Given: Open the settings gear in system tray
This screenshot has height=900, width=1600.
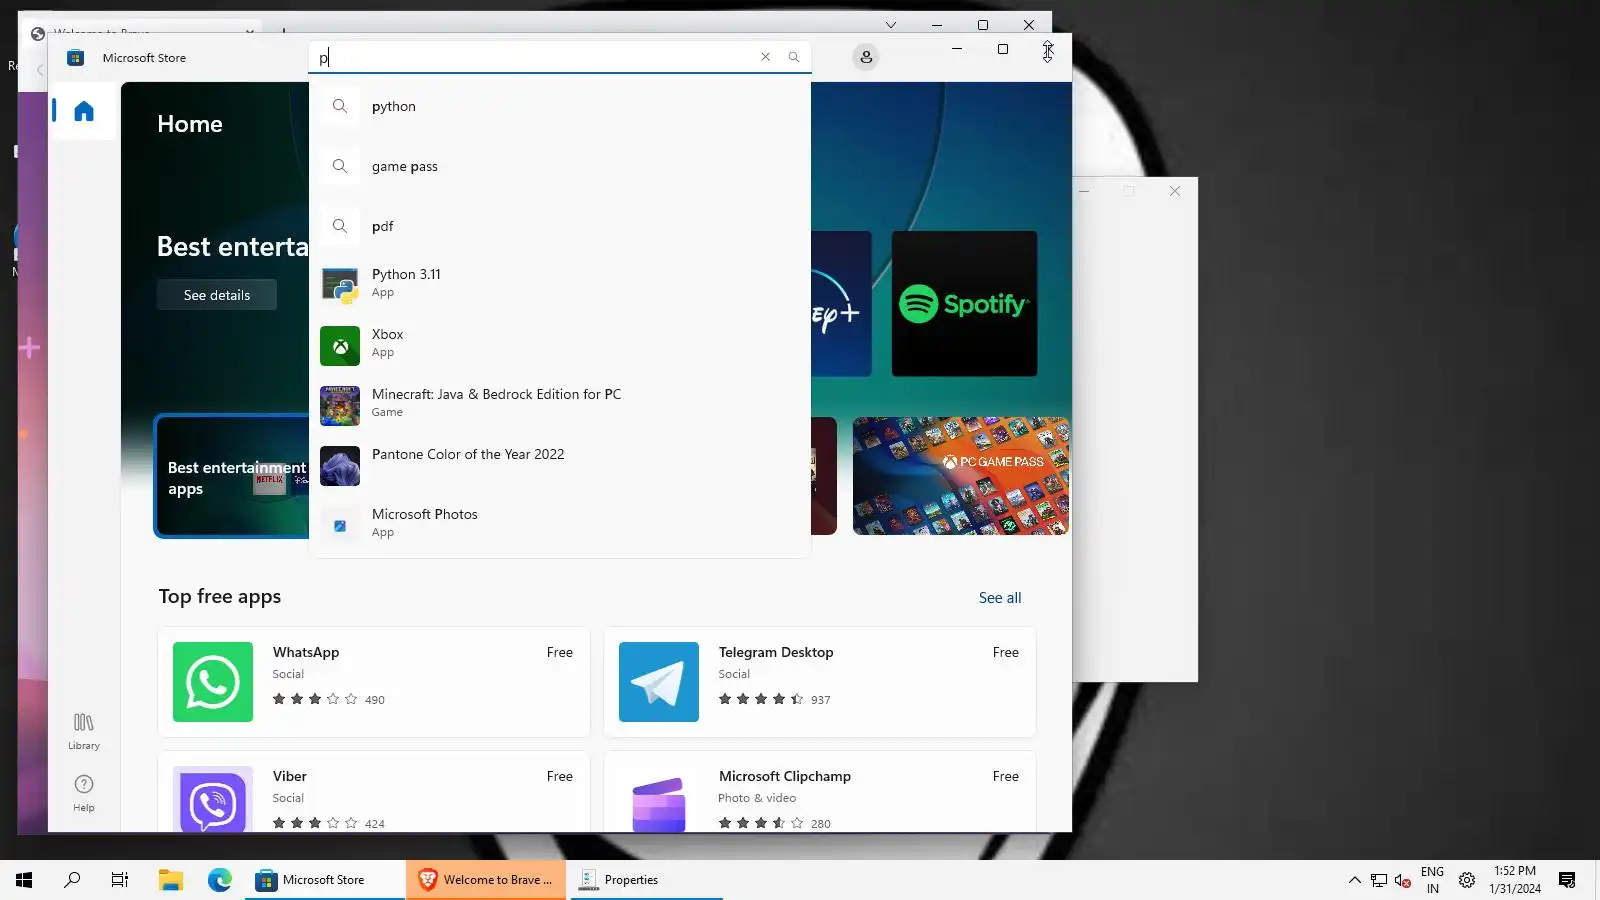Looking at the screenshot, I should (x=1467, y=880).
